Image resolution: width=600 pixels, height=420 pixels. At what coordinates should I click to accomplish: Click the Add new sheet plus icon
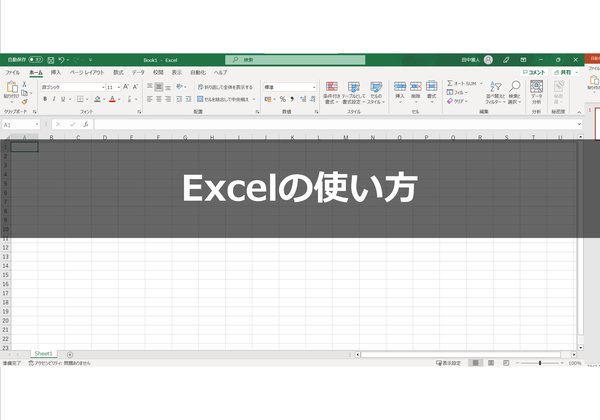pyautogui.click(x=70, y=355)
